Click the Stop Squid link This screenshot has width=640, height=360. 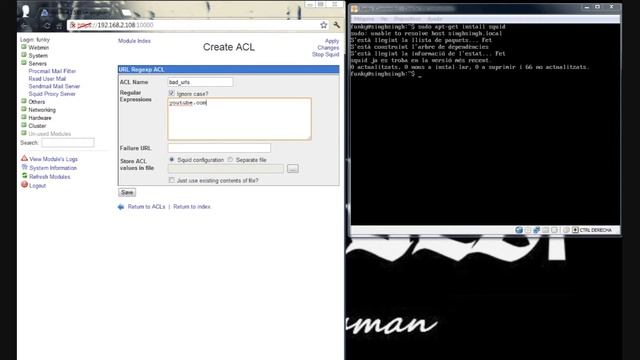(326, 55)
